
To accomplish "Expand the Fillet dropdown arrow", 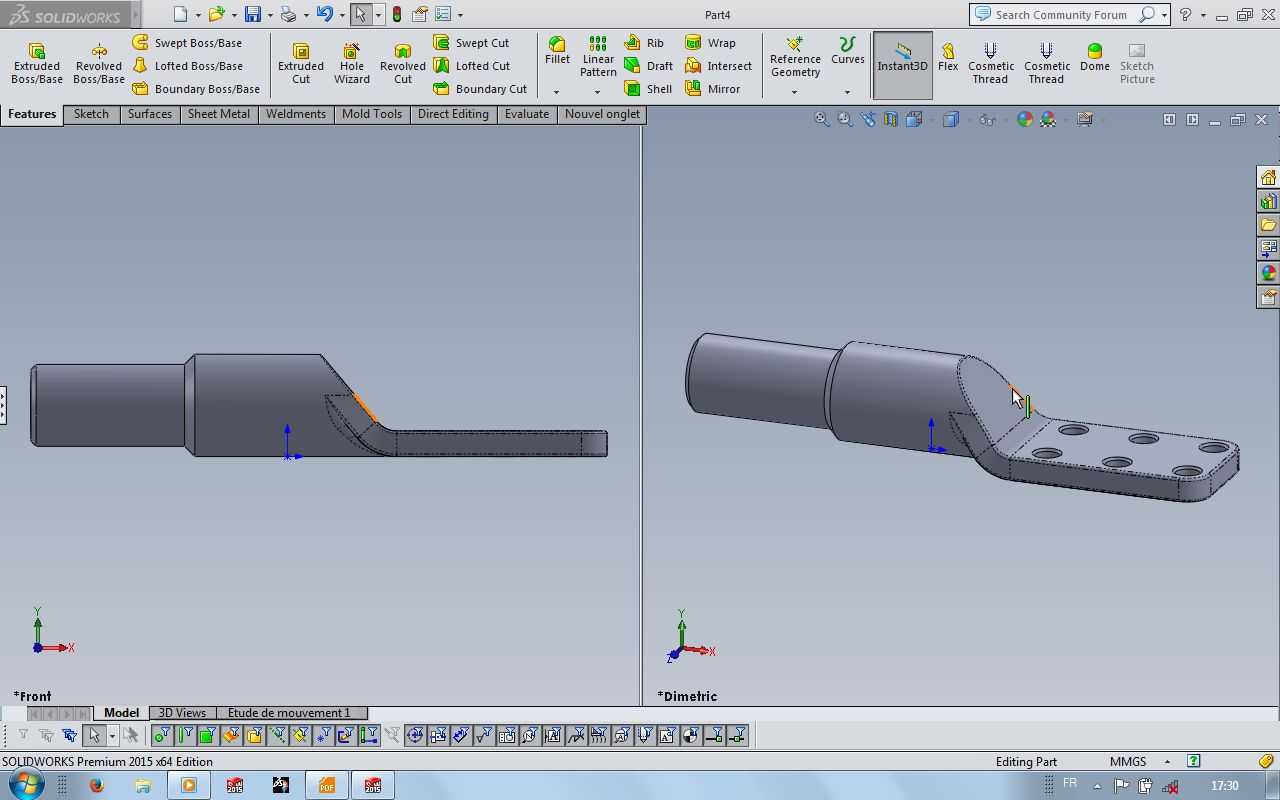I will [557, 92].
